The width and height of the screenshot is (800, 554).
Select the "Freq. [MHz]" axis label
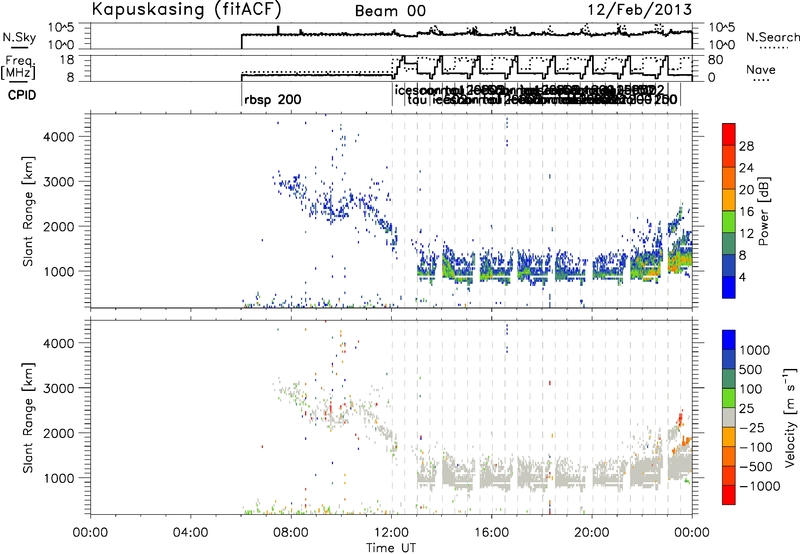(x=18, y=67)
